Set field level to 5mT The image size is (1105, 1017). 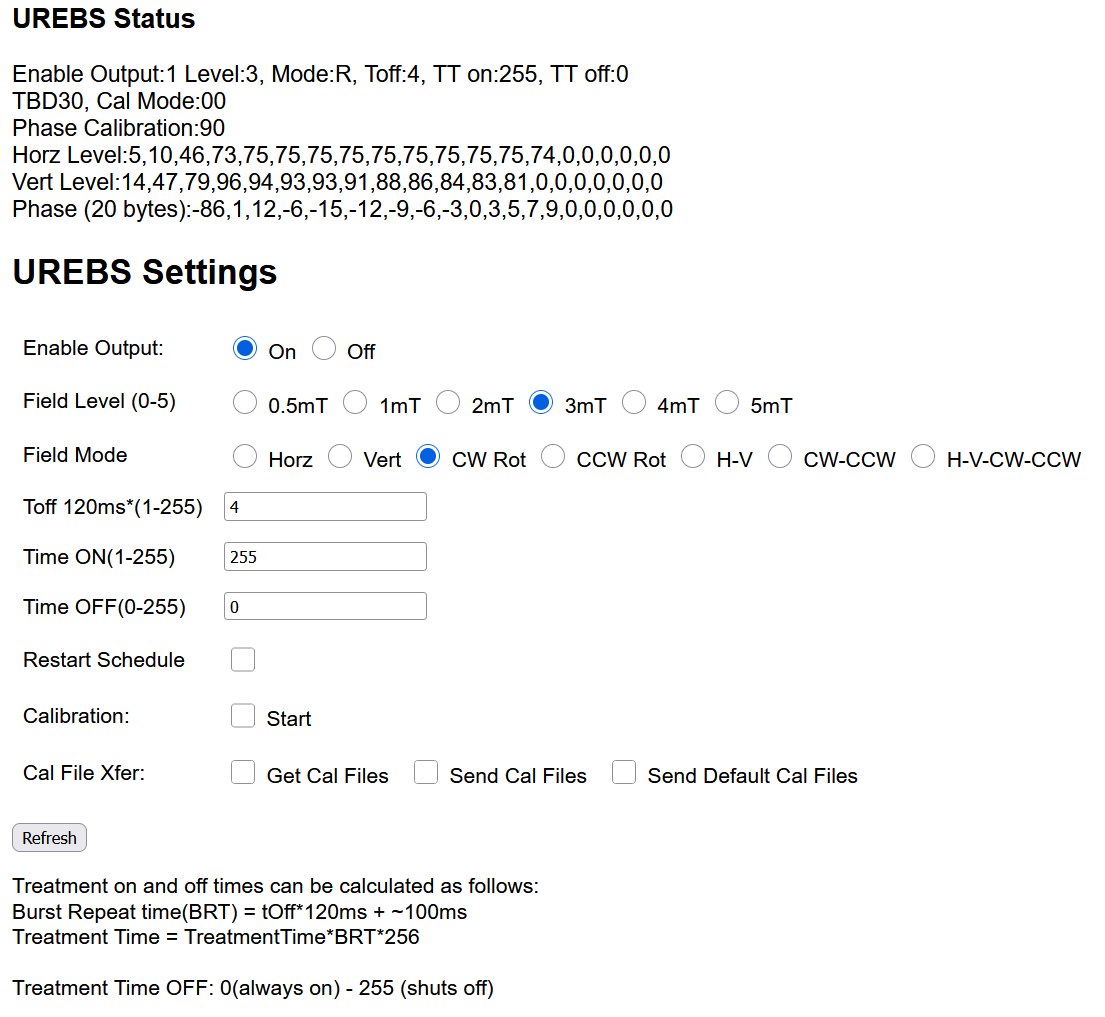728,403
